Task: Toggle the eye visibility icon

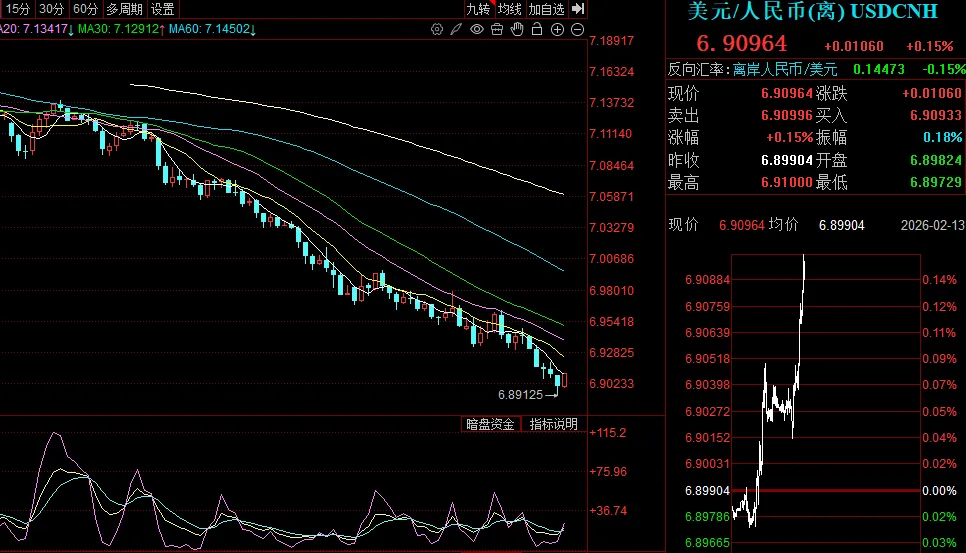Action: 477,30
